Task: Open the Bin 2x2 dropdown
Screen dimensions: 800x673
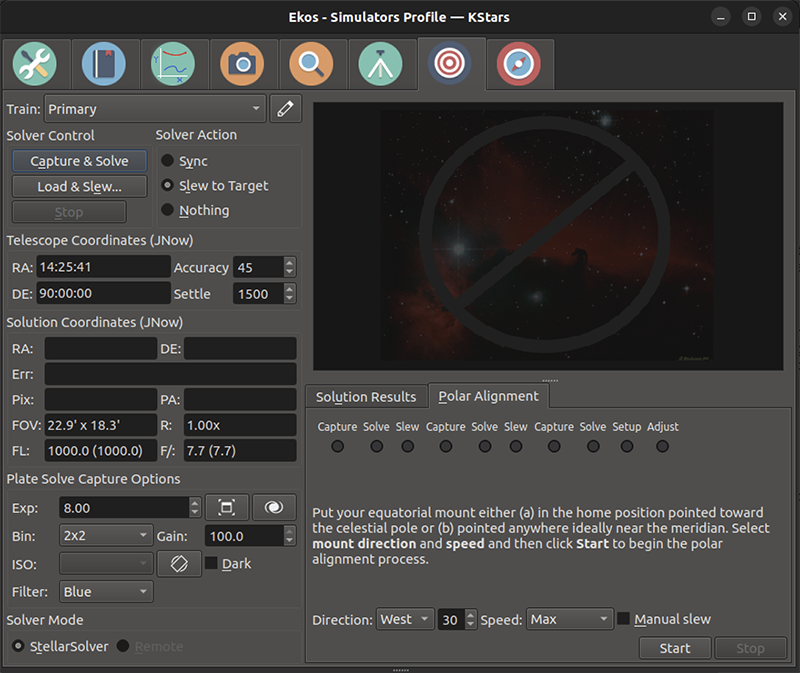Action: coord(105,536)
